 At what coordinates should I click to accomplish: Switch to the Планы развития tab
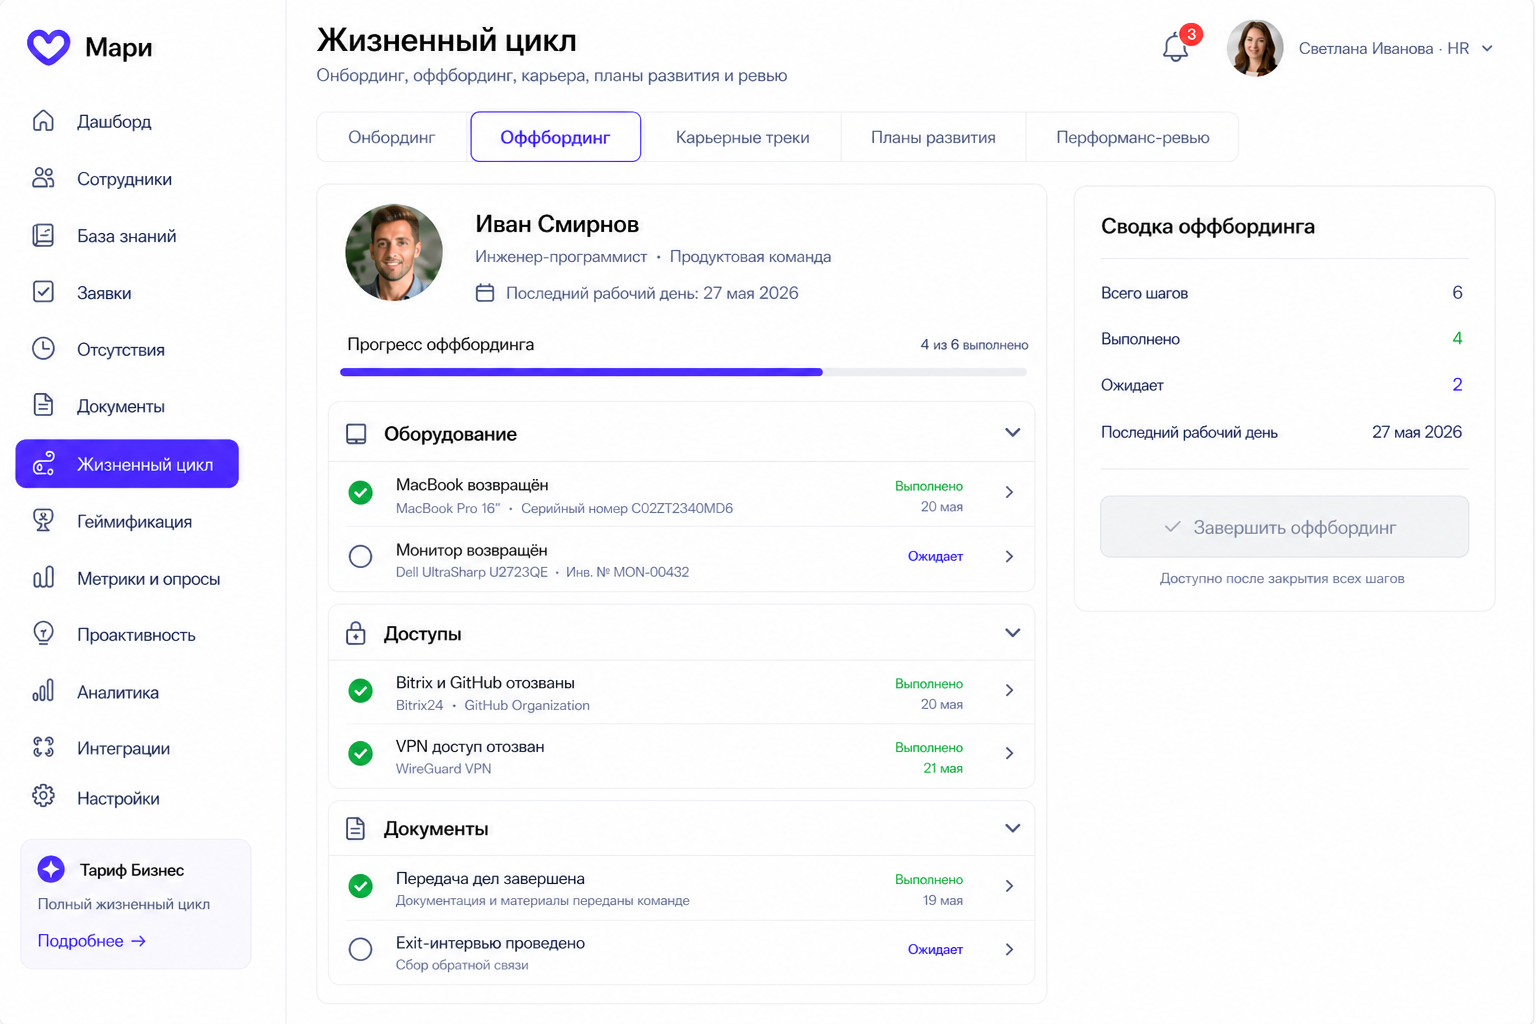click(x=933, y=137)
